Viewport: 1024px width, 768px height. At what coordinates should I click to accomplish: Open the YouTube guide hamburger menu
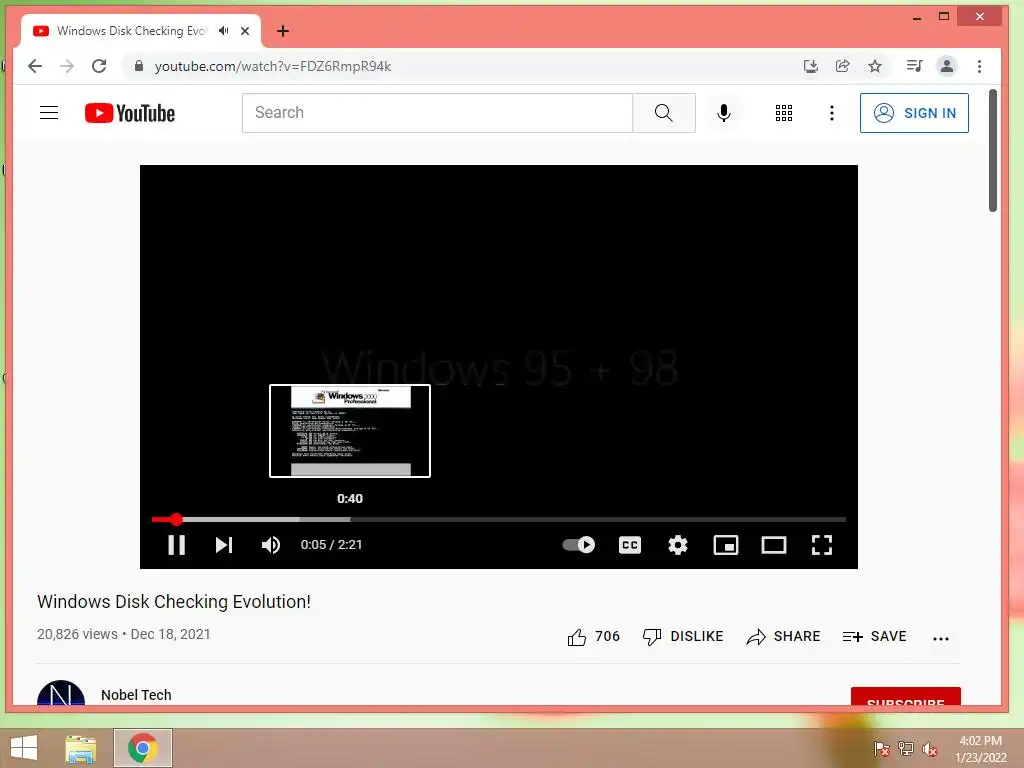coord(49,113)
